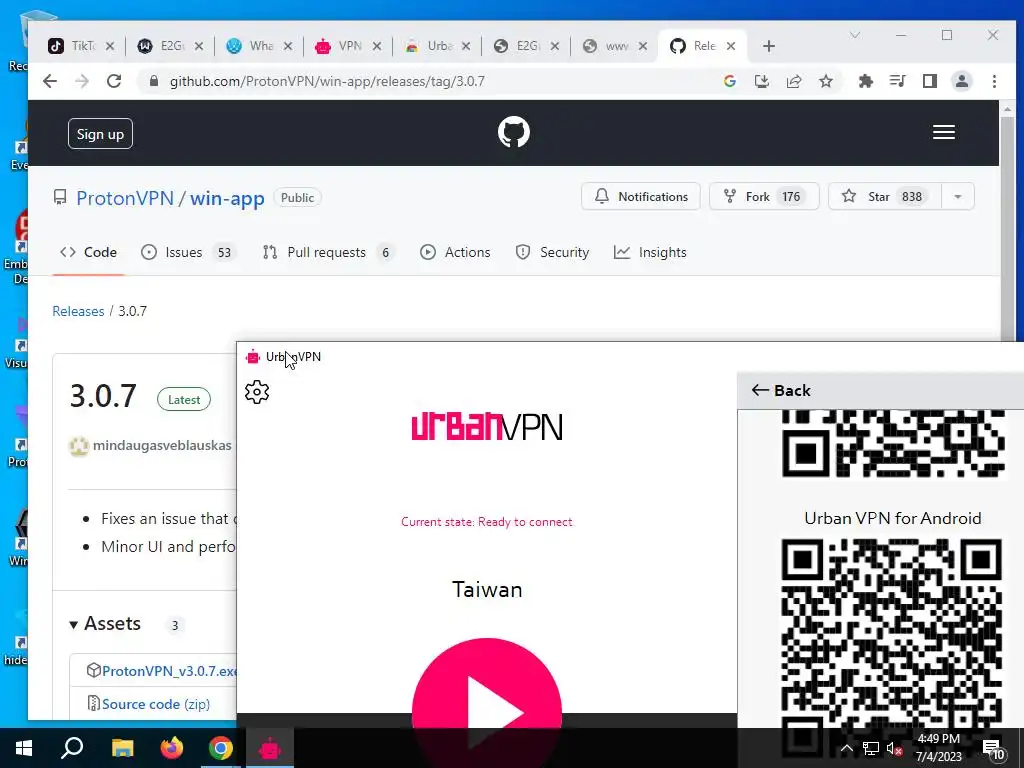Show hidden system tray icons
This screenshot has height=768, width=1024.
pos(846,748)
